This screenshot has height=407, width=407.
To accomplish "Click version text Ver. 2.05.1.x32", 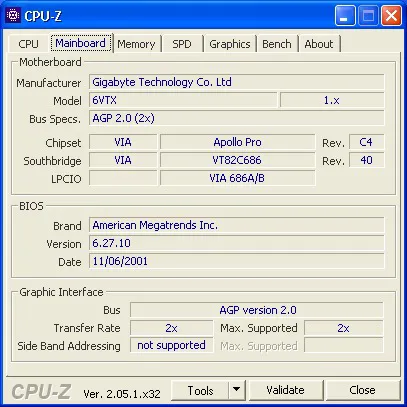I will 122,394.
